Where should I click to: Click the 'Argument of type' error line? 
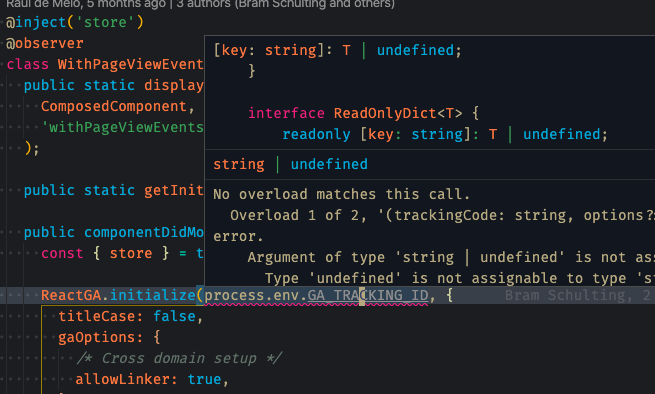point(451,257)
